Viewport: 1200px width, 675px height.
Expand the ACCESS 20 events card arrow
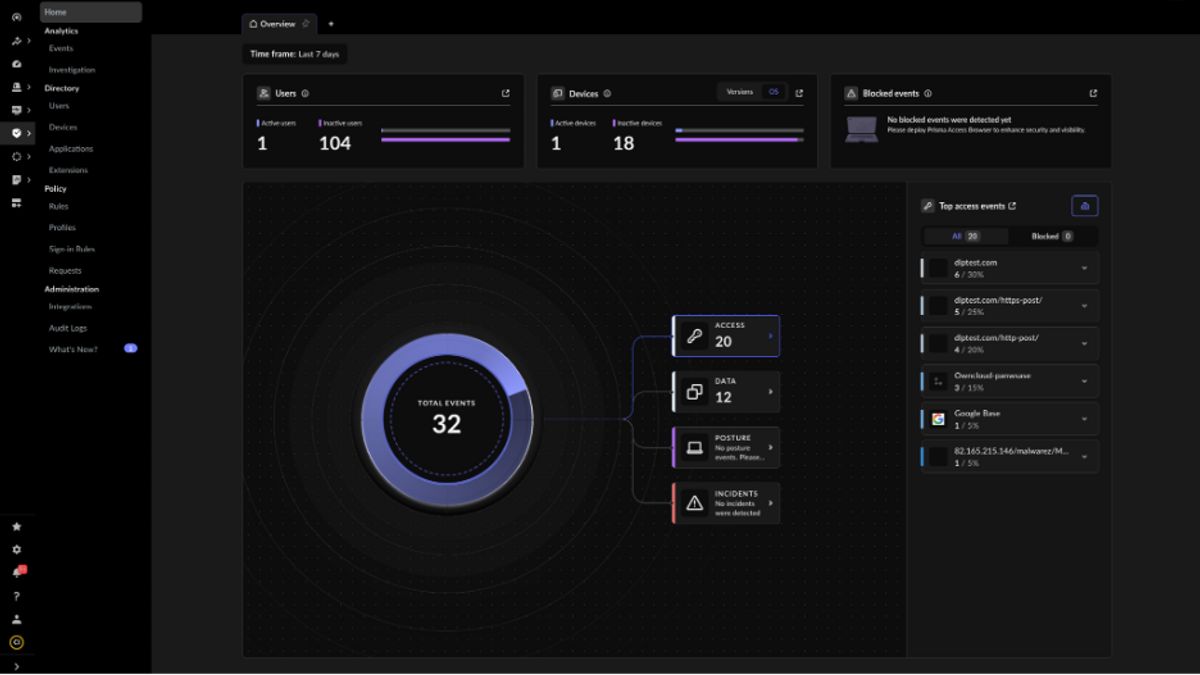point(770,336)
